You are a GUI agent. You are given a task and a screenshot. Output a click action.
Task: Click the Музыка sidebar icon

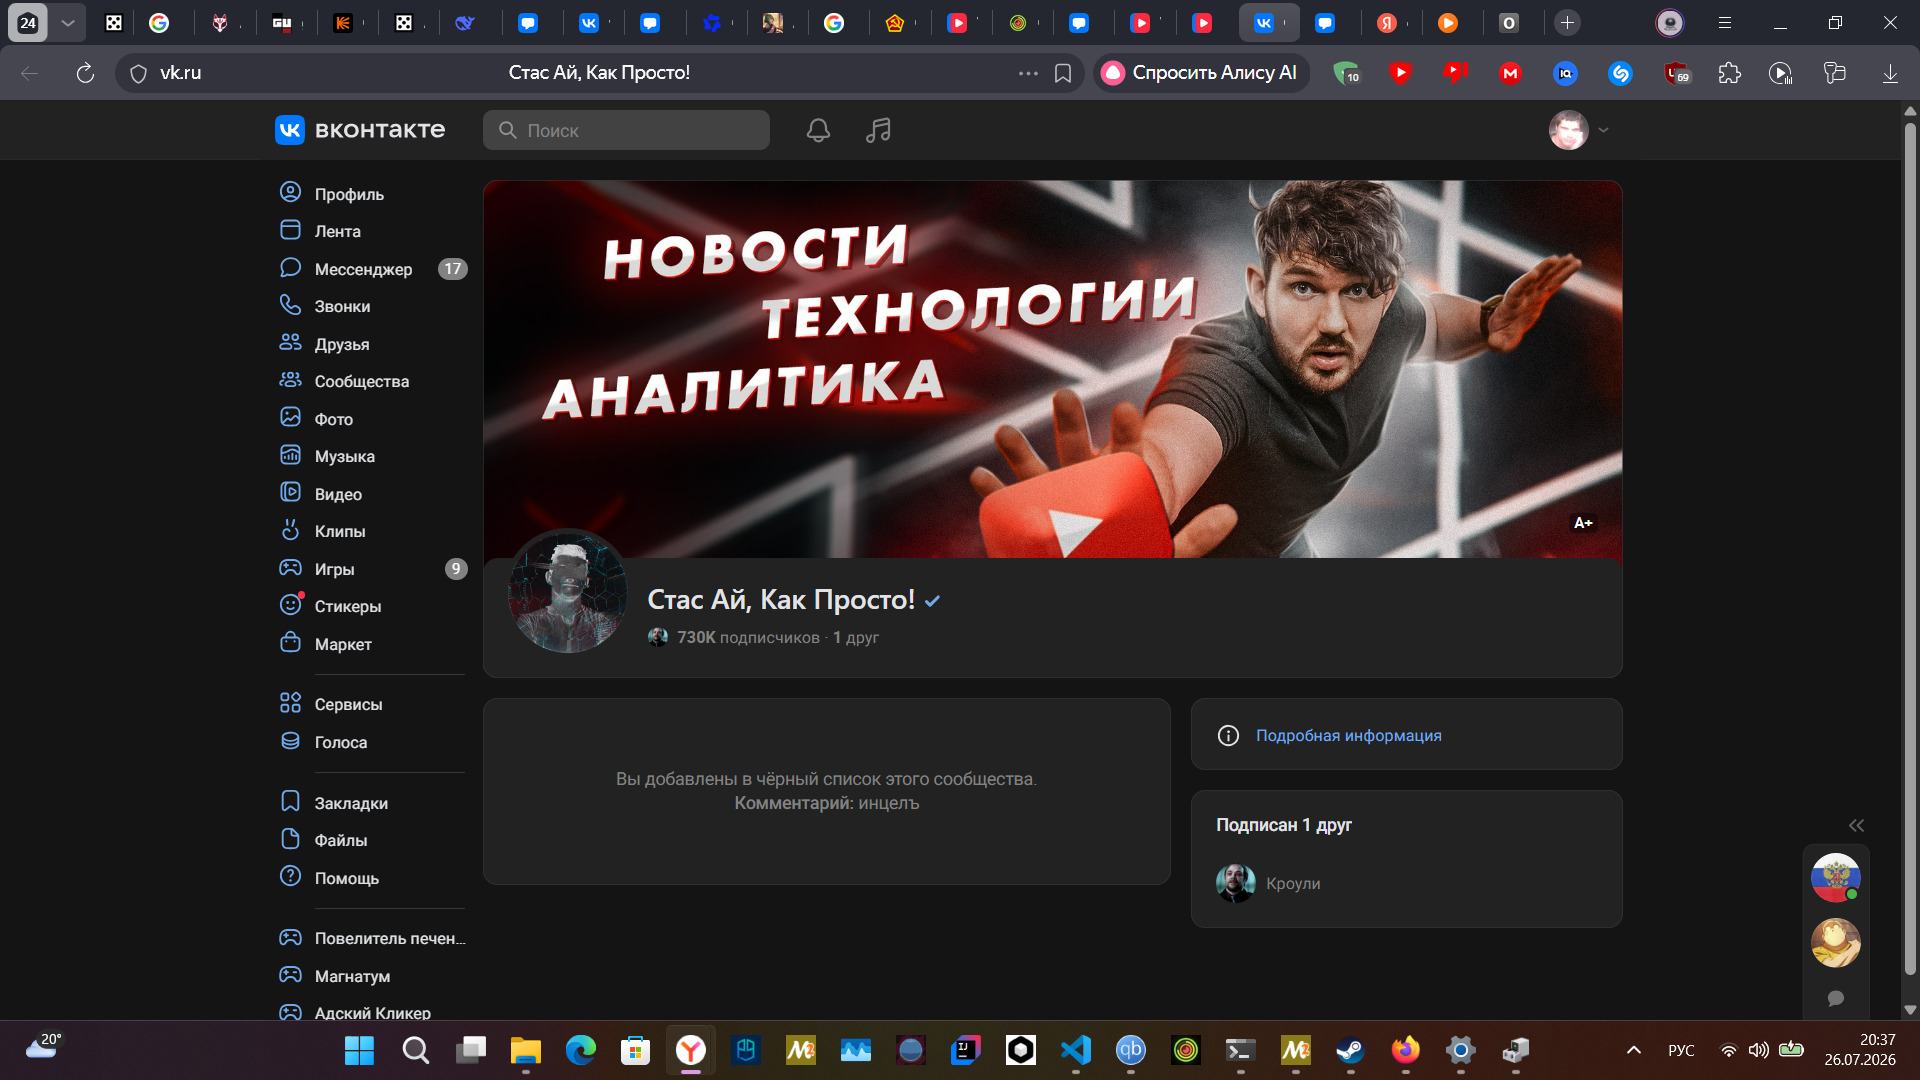coord(290,456)
